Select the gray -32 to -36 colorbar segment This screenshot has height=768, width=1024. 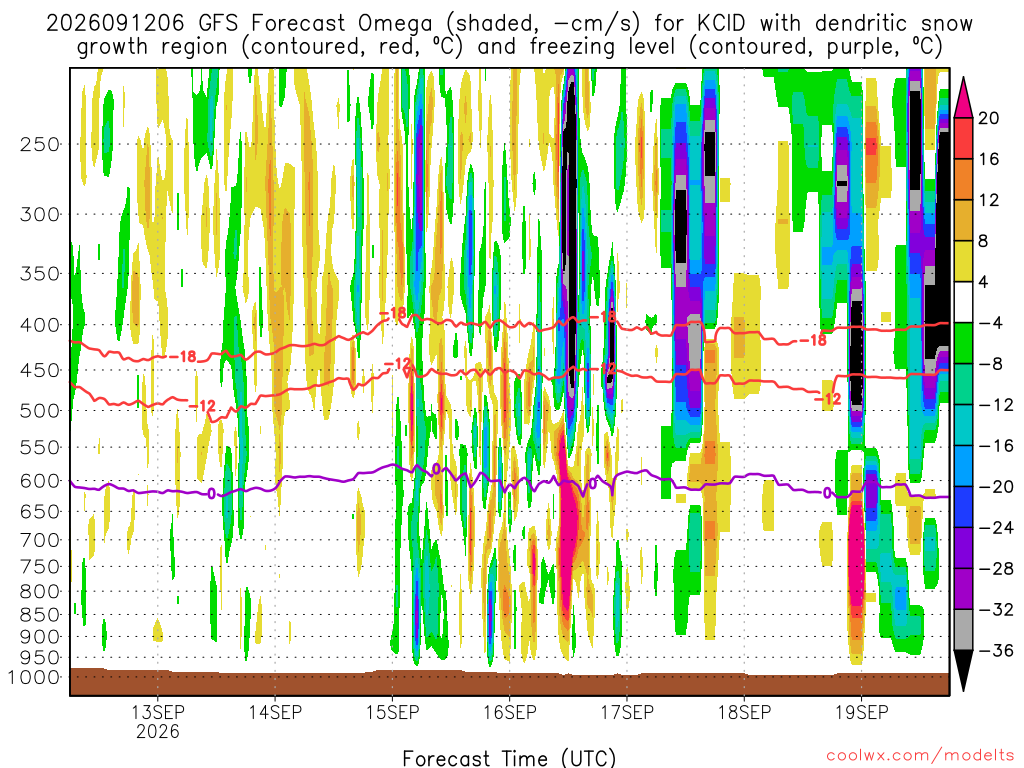point(963,630)
